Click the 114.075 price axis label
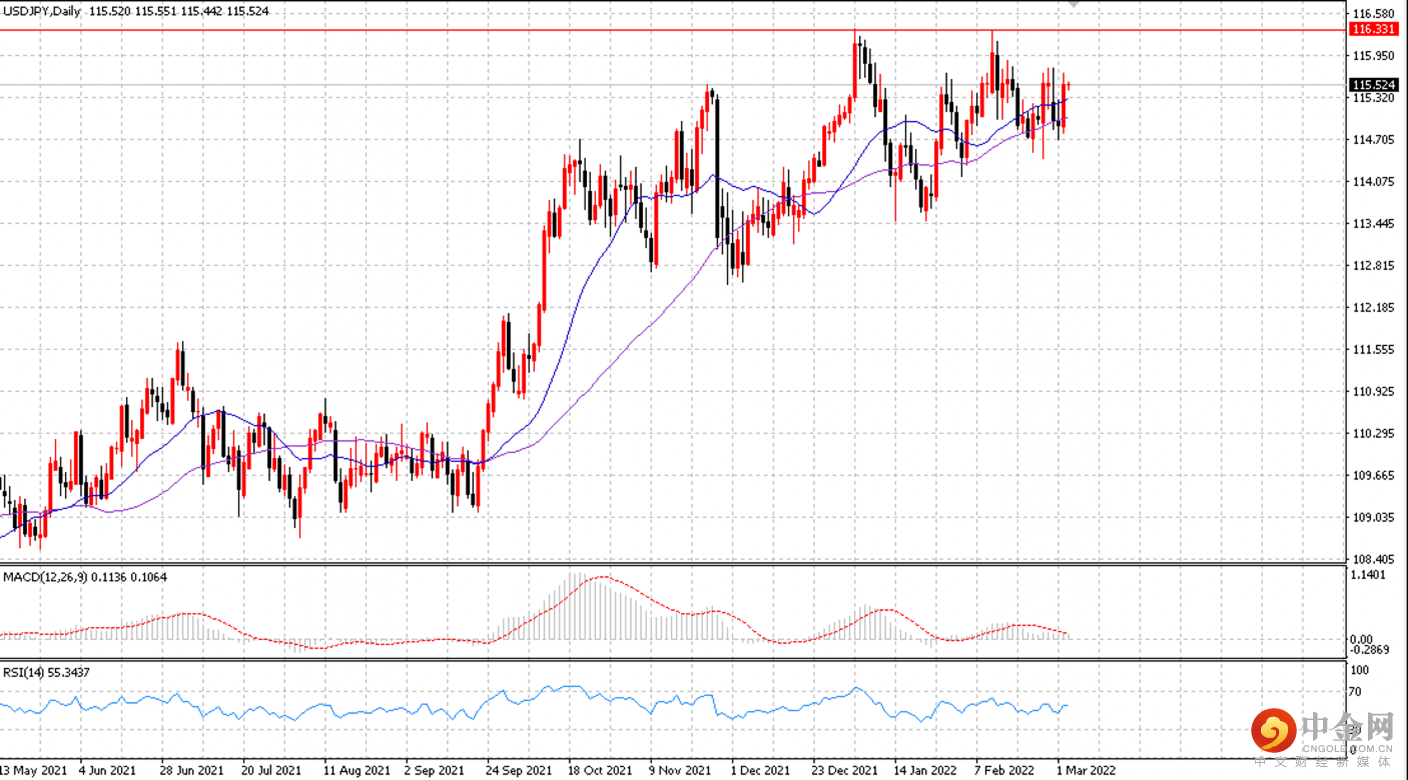Image resolution: width=1408 pixels, height=780 pixels. [x=1372, y=182]
